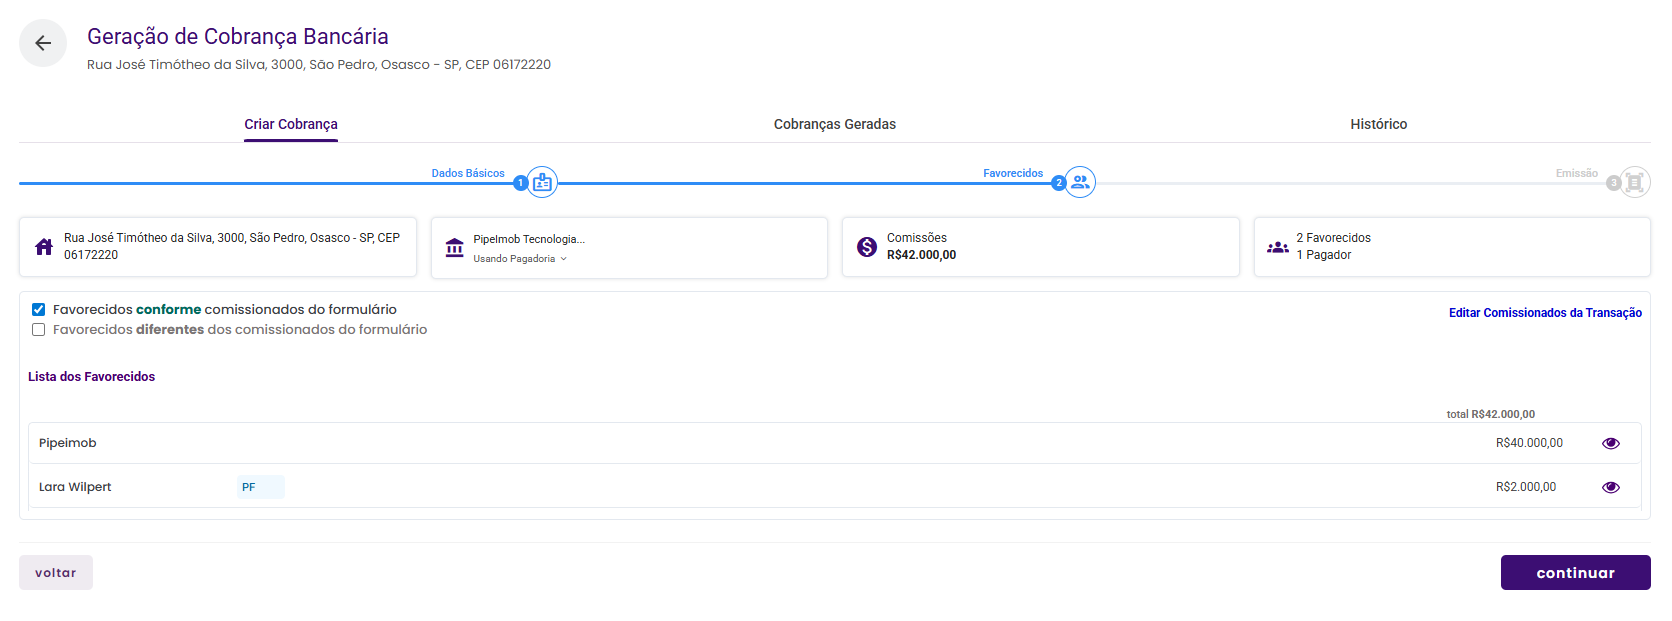Viewport: 1672px width, 621px height.
Task: Click the address text in first card
Action: pyautogui.click(x=232, y=246)
